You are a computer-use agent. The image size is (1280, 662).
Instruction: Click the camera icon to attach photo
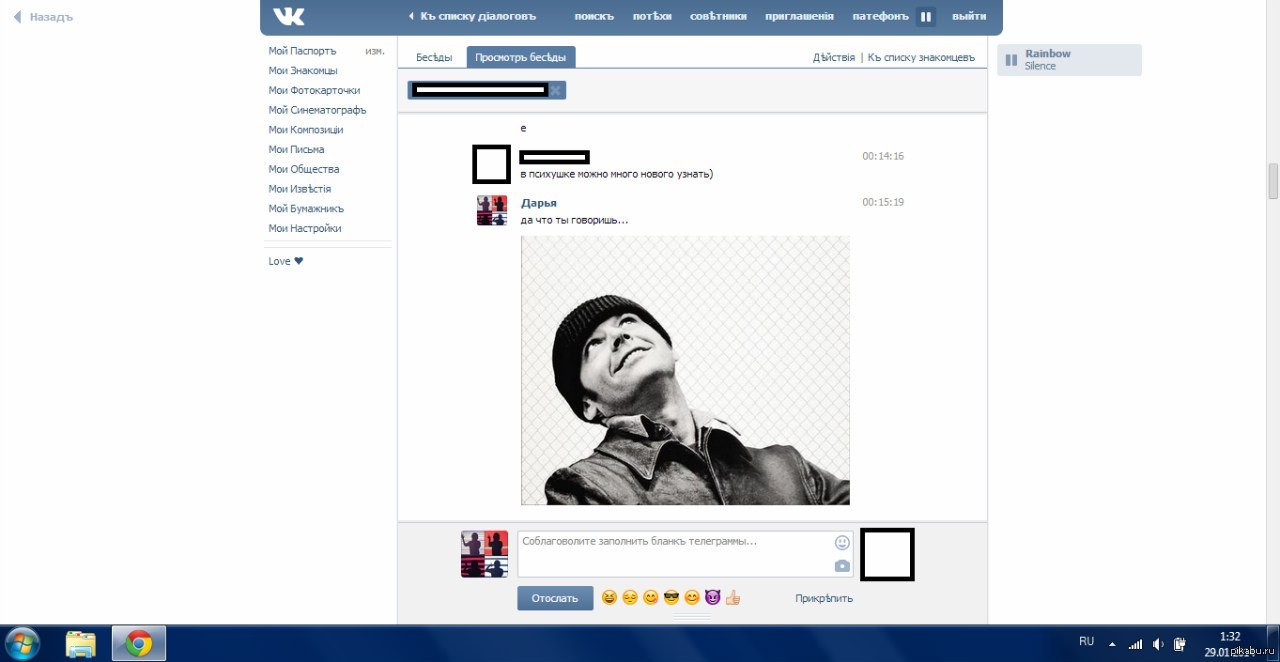(x=842, y=566)
